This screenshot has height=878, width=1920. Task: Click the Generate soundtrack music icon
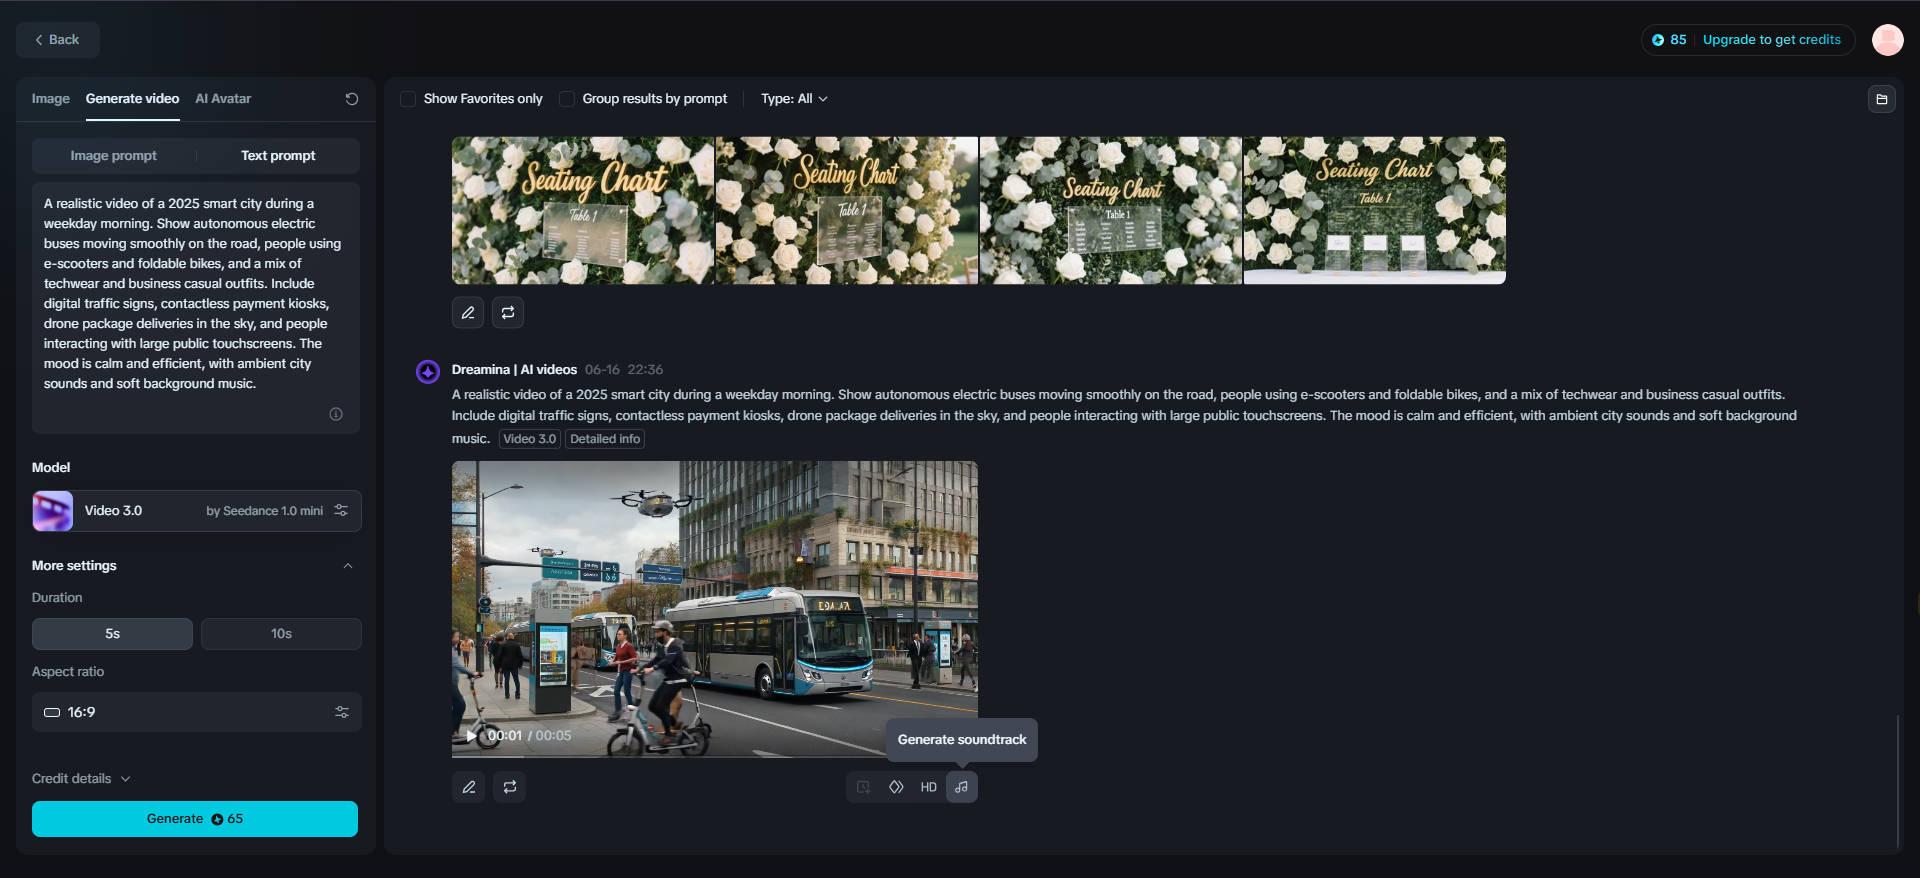click(961, 787)
